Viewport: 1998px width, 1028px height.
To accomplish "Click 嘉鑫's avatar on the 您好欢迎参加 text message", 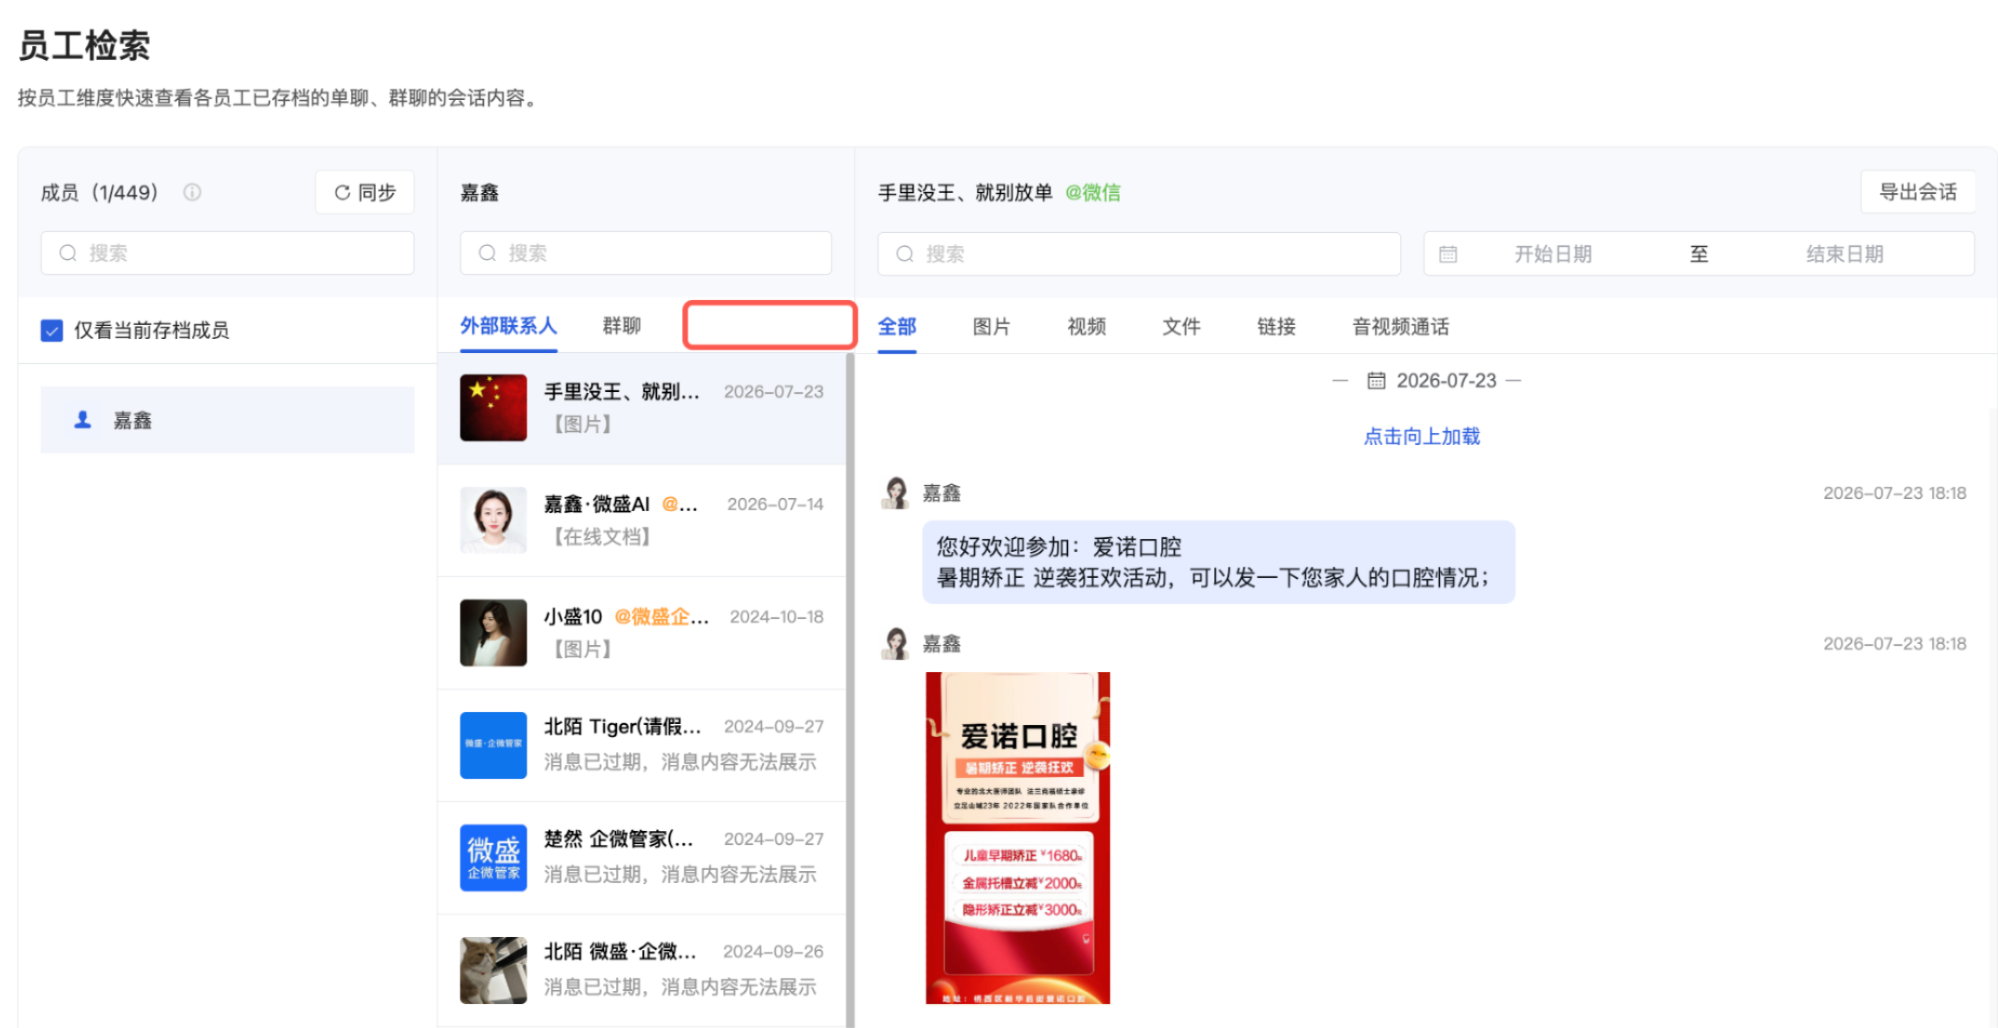I will point(896,493).
